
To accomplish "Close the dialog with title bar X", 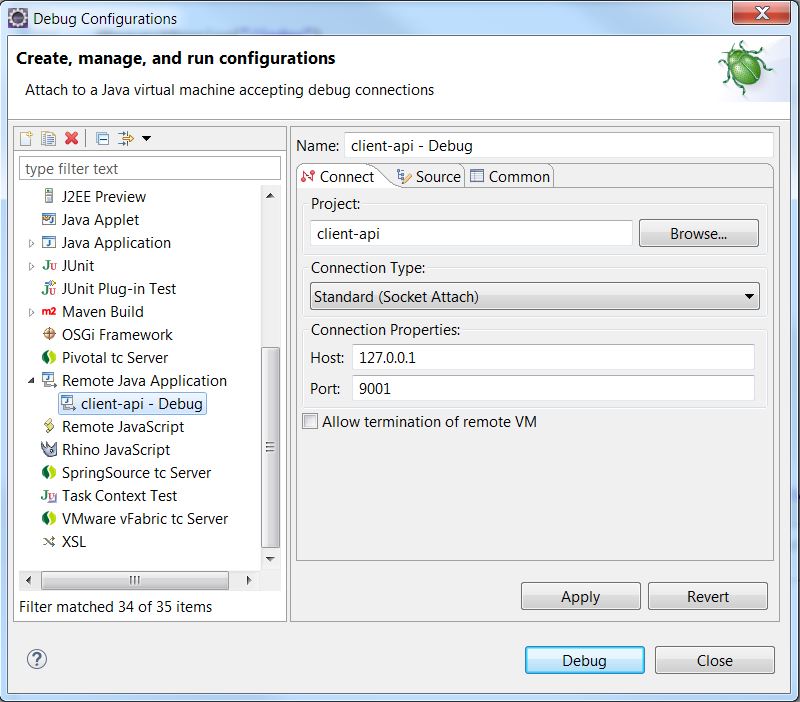I will coord(761,13).
